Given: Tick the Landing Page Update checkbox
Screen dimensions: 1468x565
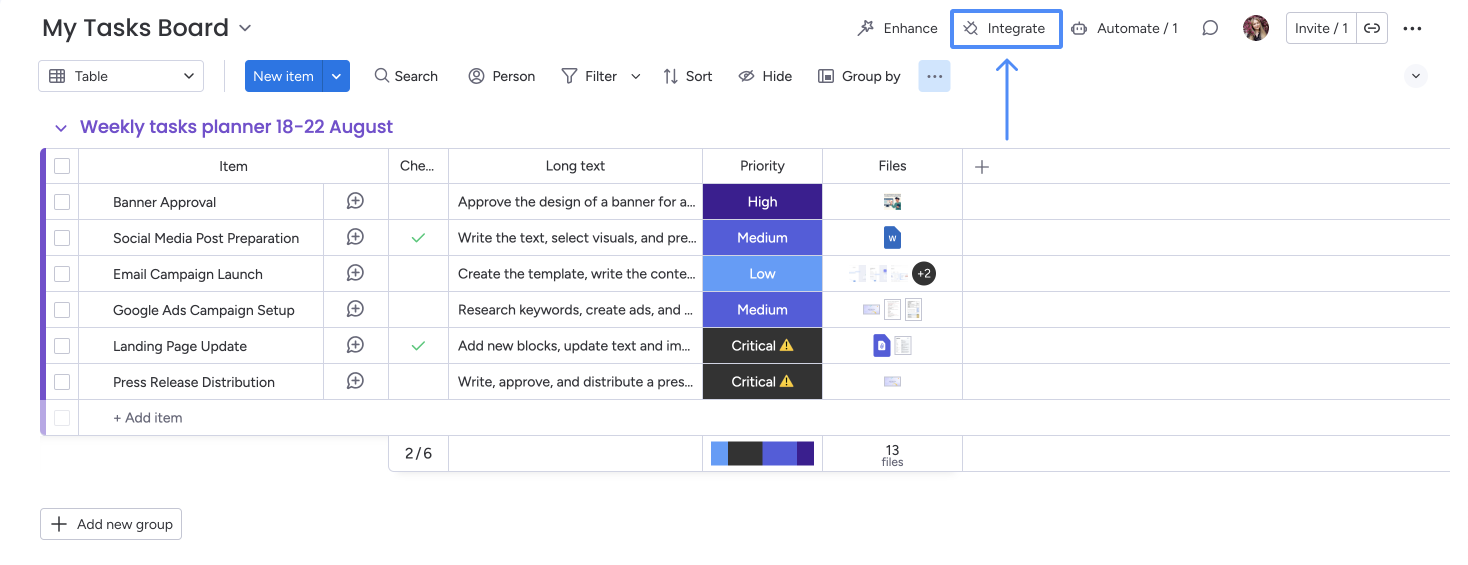Looking at the screenshot, I should [62, 346].
